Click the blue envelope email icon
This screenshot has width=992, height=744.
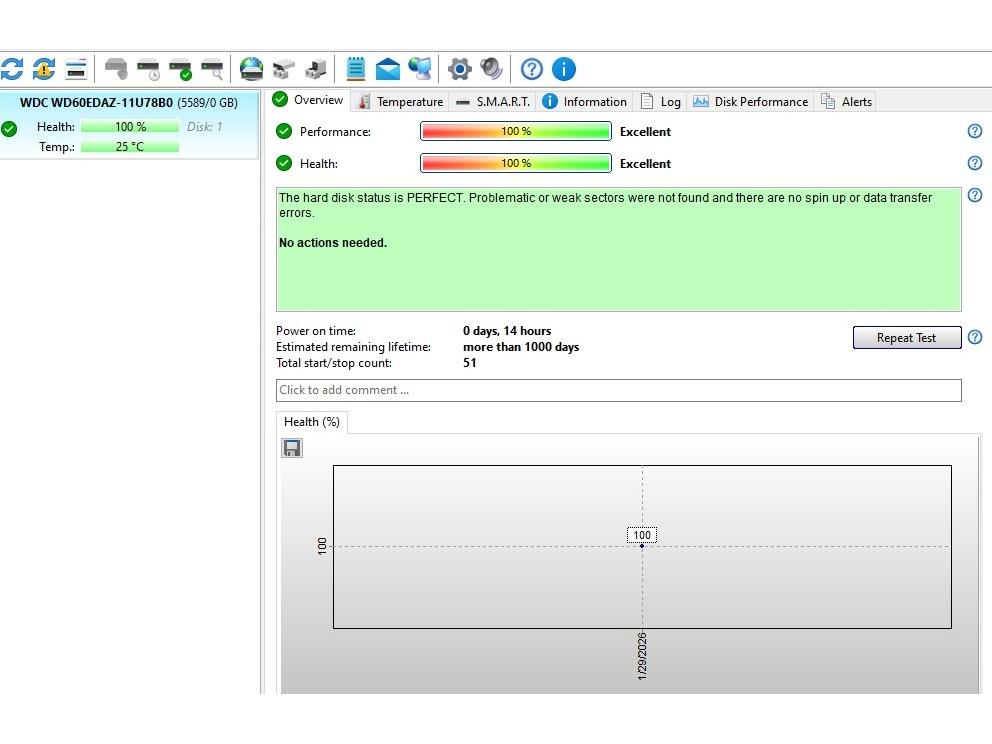coord(388,69)
